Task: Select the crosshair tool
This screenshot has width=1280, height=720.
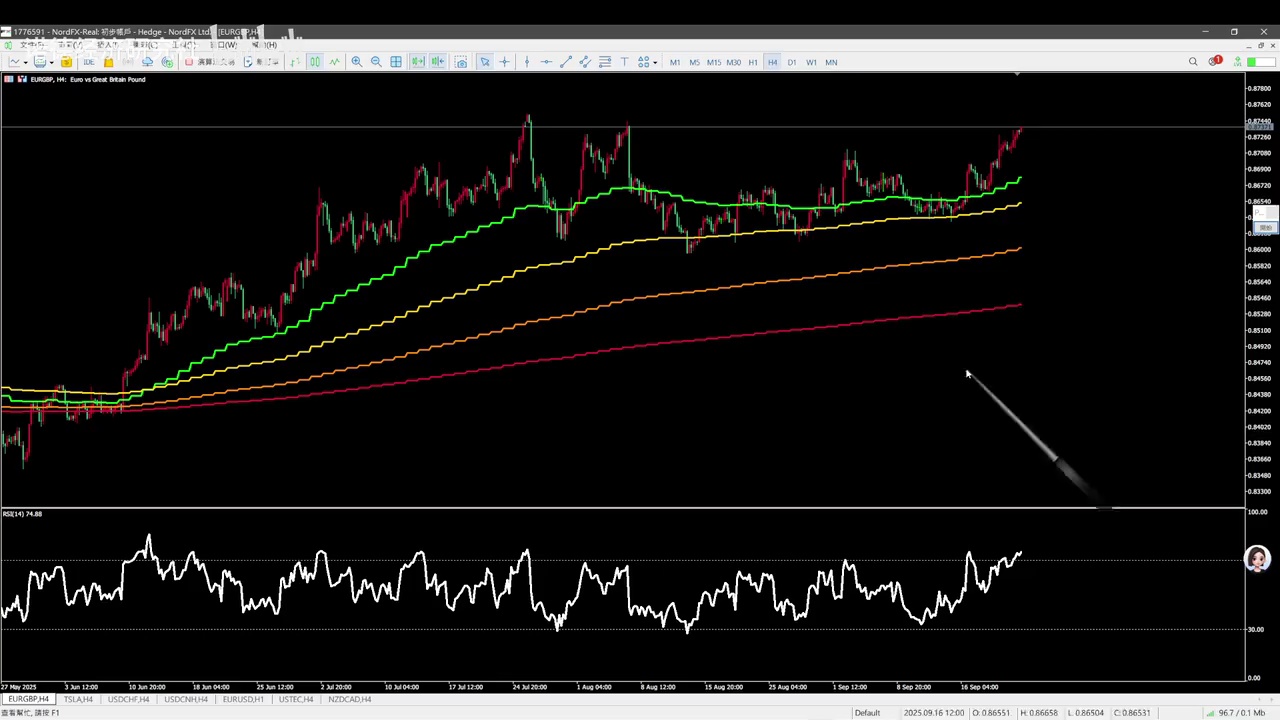Action: click(x=504, y=62)
